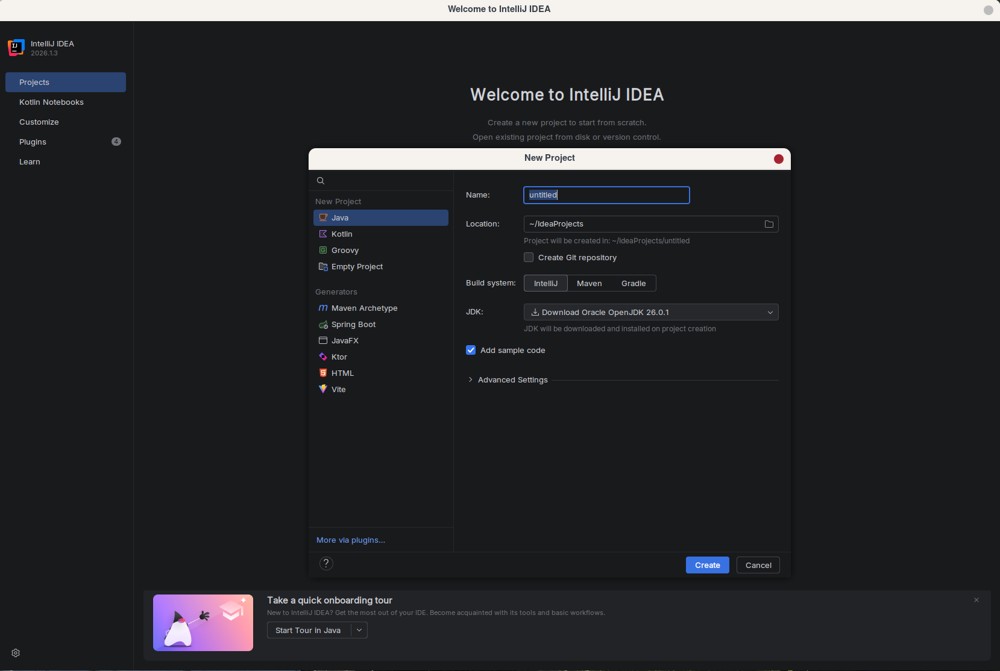Image resolution: width=1000 pixels, height=671 pixels.
Task: Open the settings gear on the welcome screen
Action: pyautogui.click(x=15, y=653)
